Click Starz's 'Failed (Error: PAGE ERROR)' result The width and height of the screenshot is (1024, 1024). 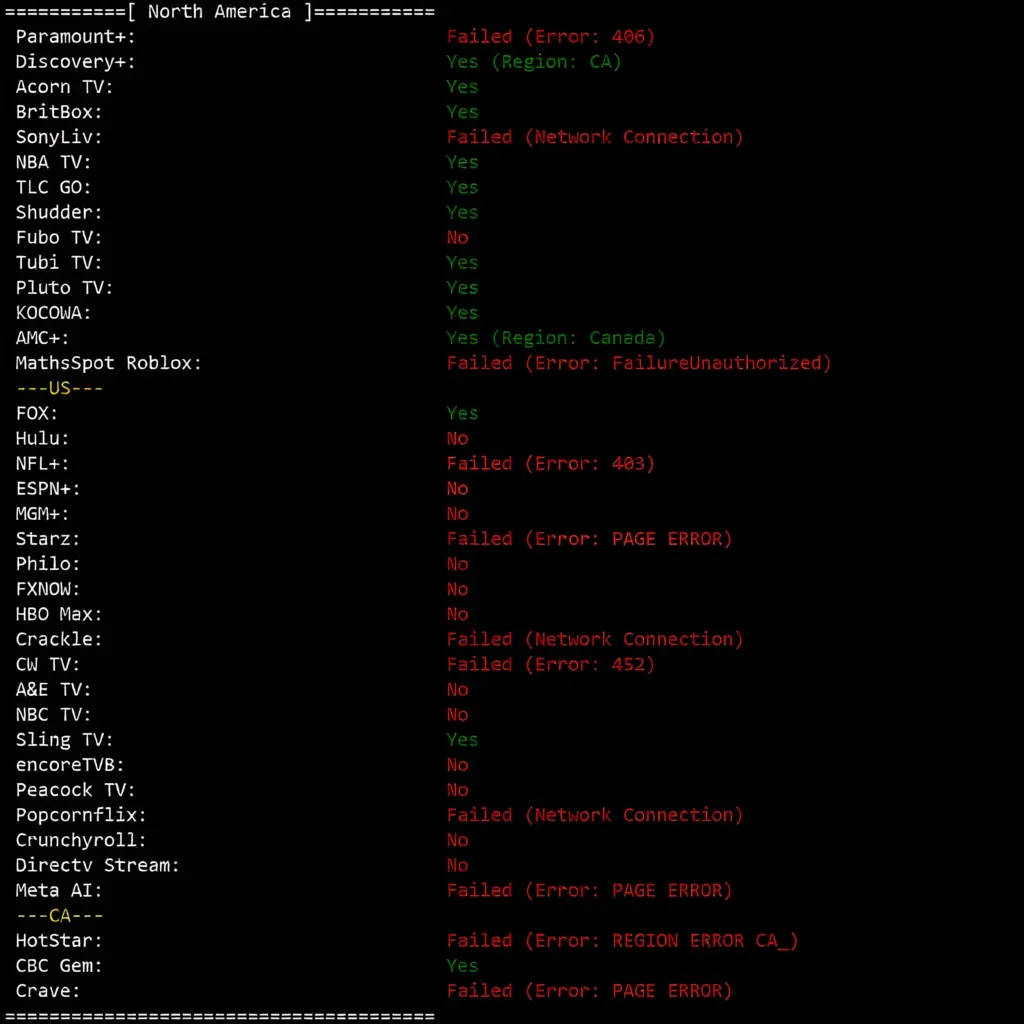pyautogui.click(x=589, y=539)
